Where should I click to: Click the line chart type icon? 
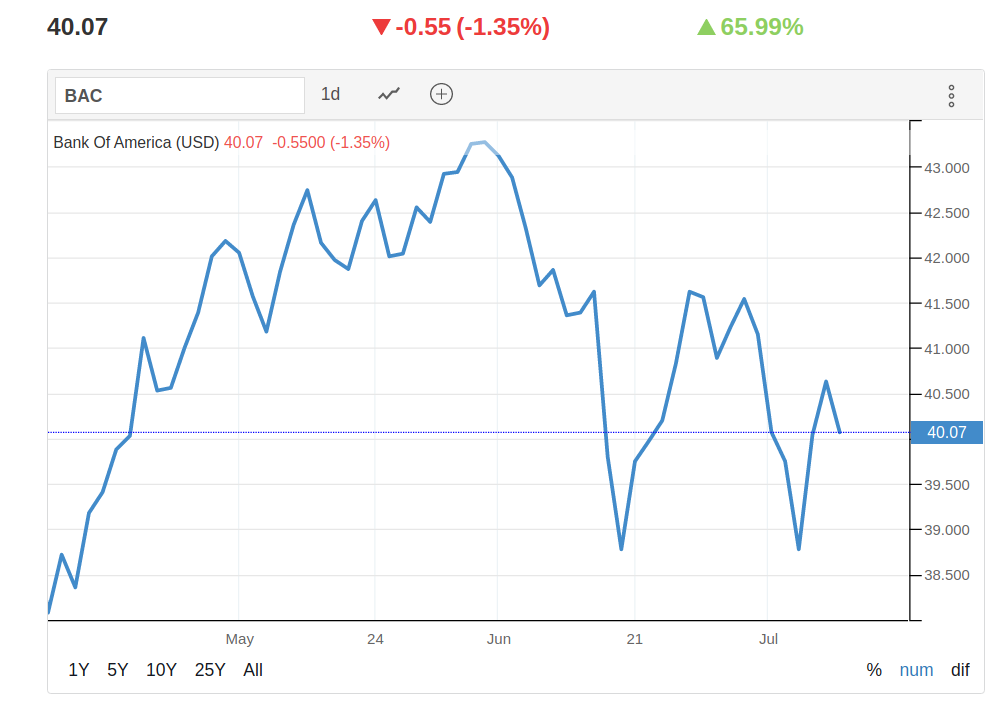tap(389, 94)
